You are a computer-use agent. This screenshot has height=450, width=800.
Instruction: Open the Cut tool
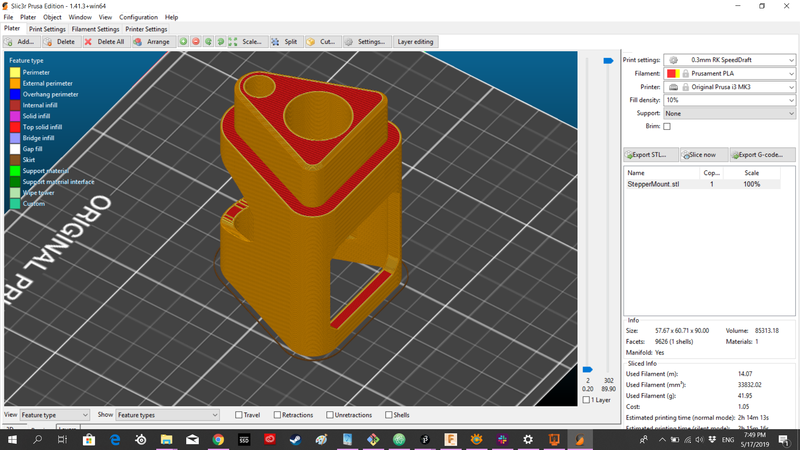click(x=321, y=42)
